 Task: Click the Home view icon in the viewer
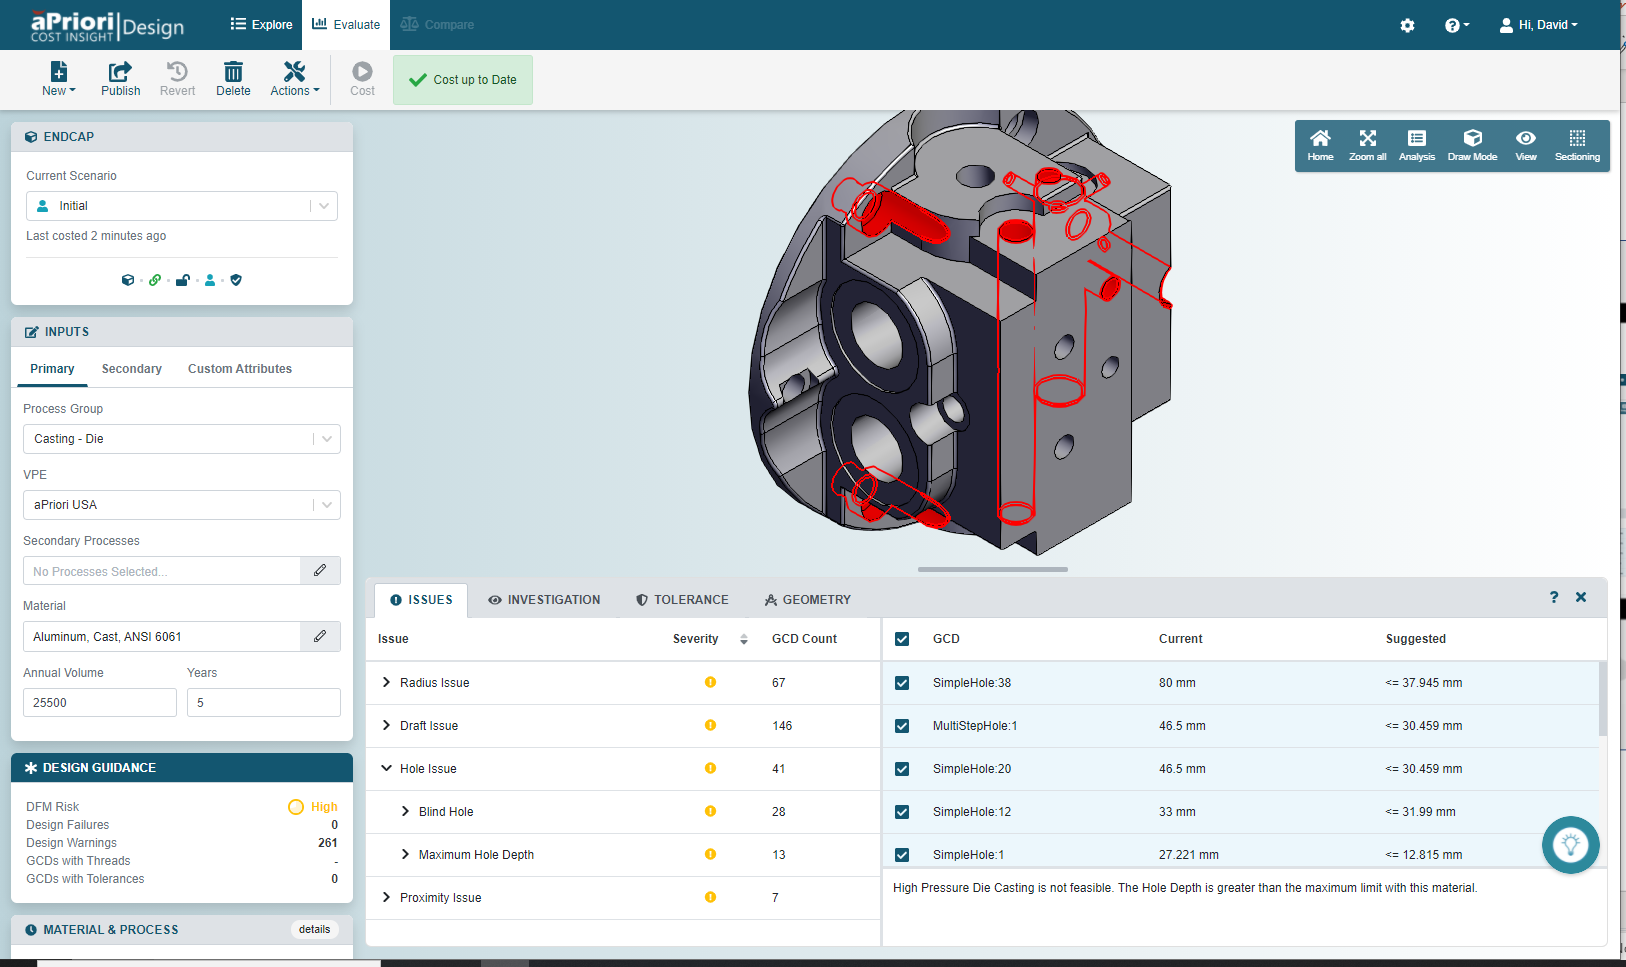pos(1320,145)
